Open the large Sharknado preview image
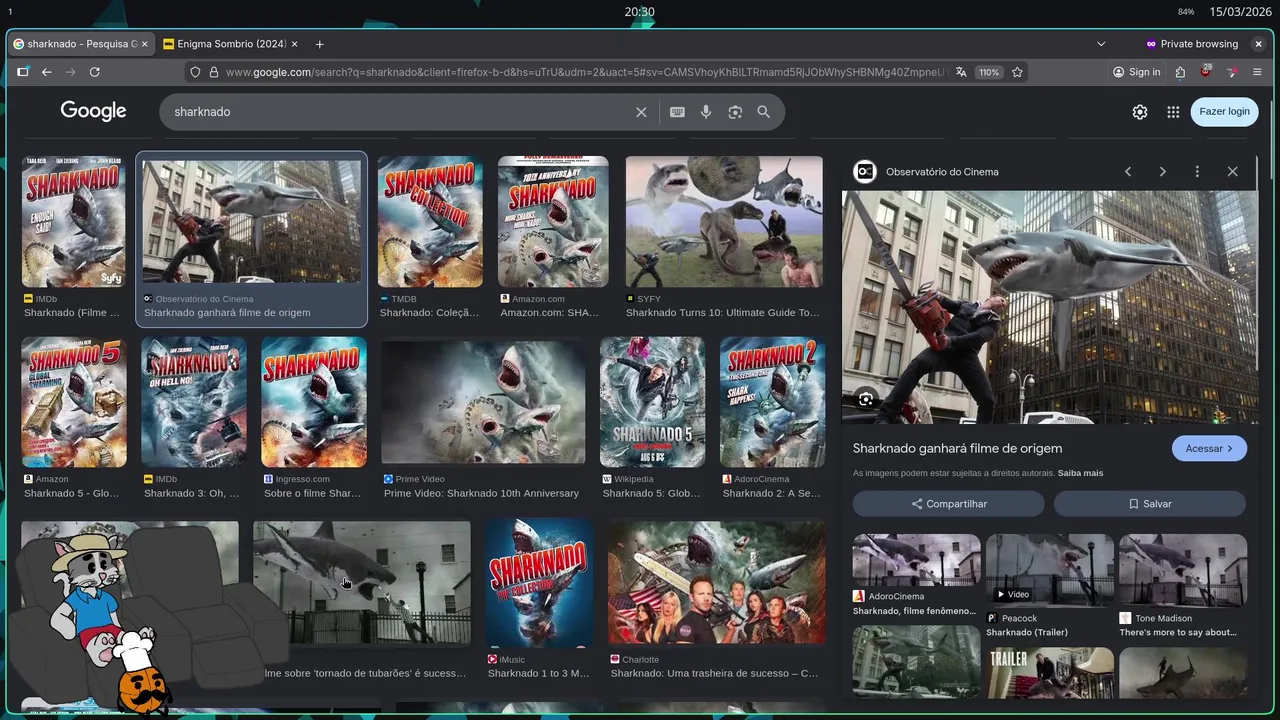The image size is (1280, 720). coord(1050,307)
